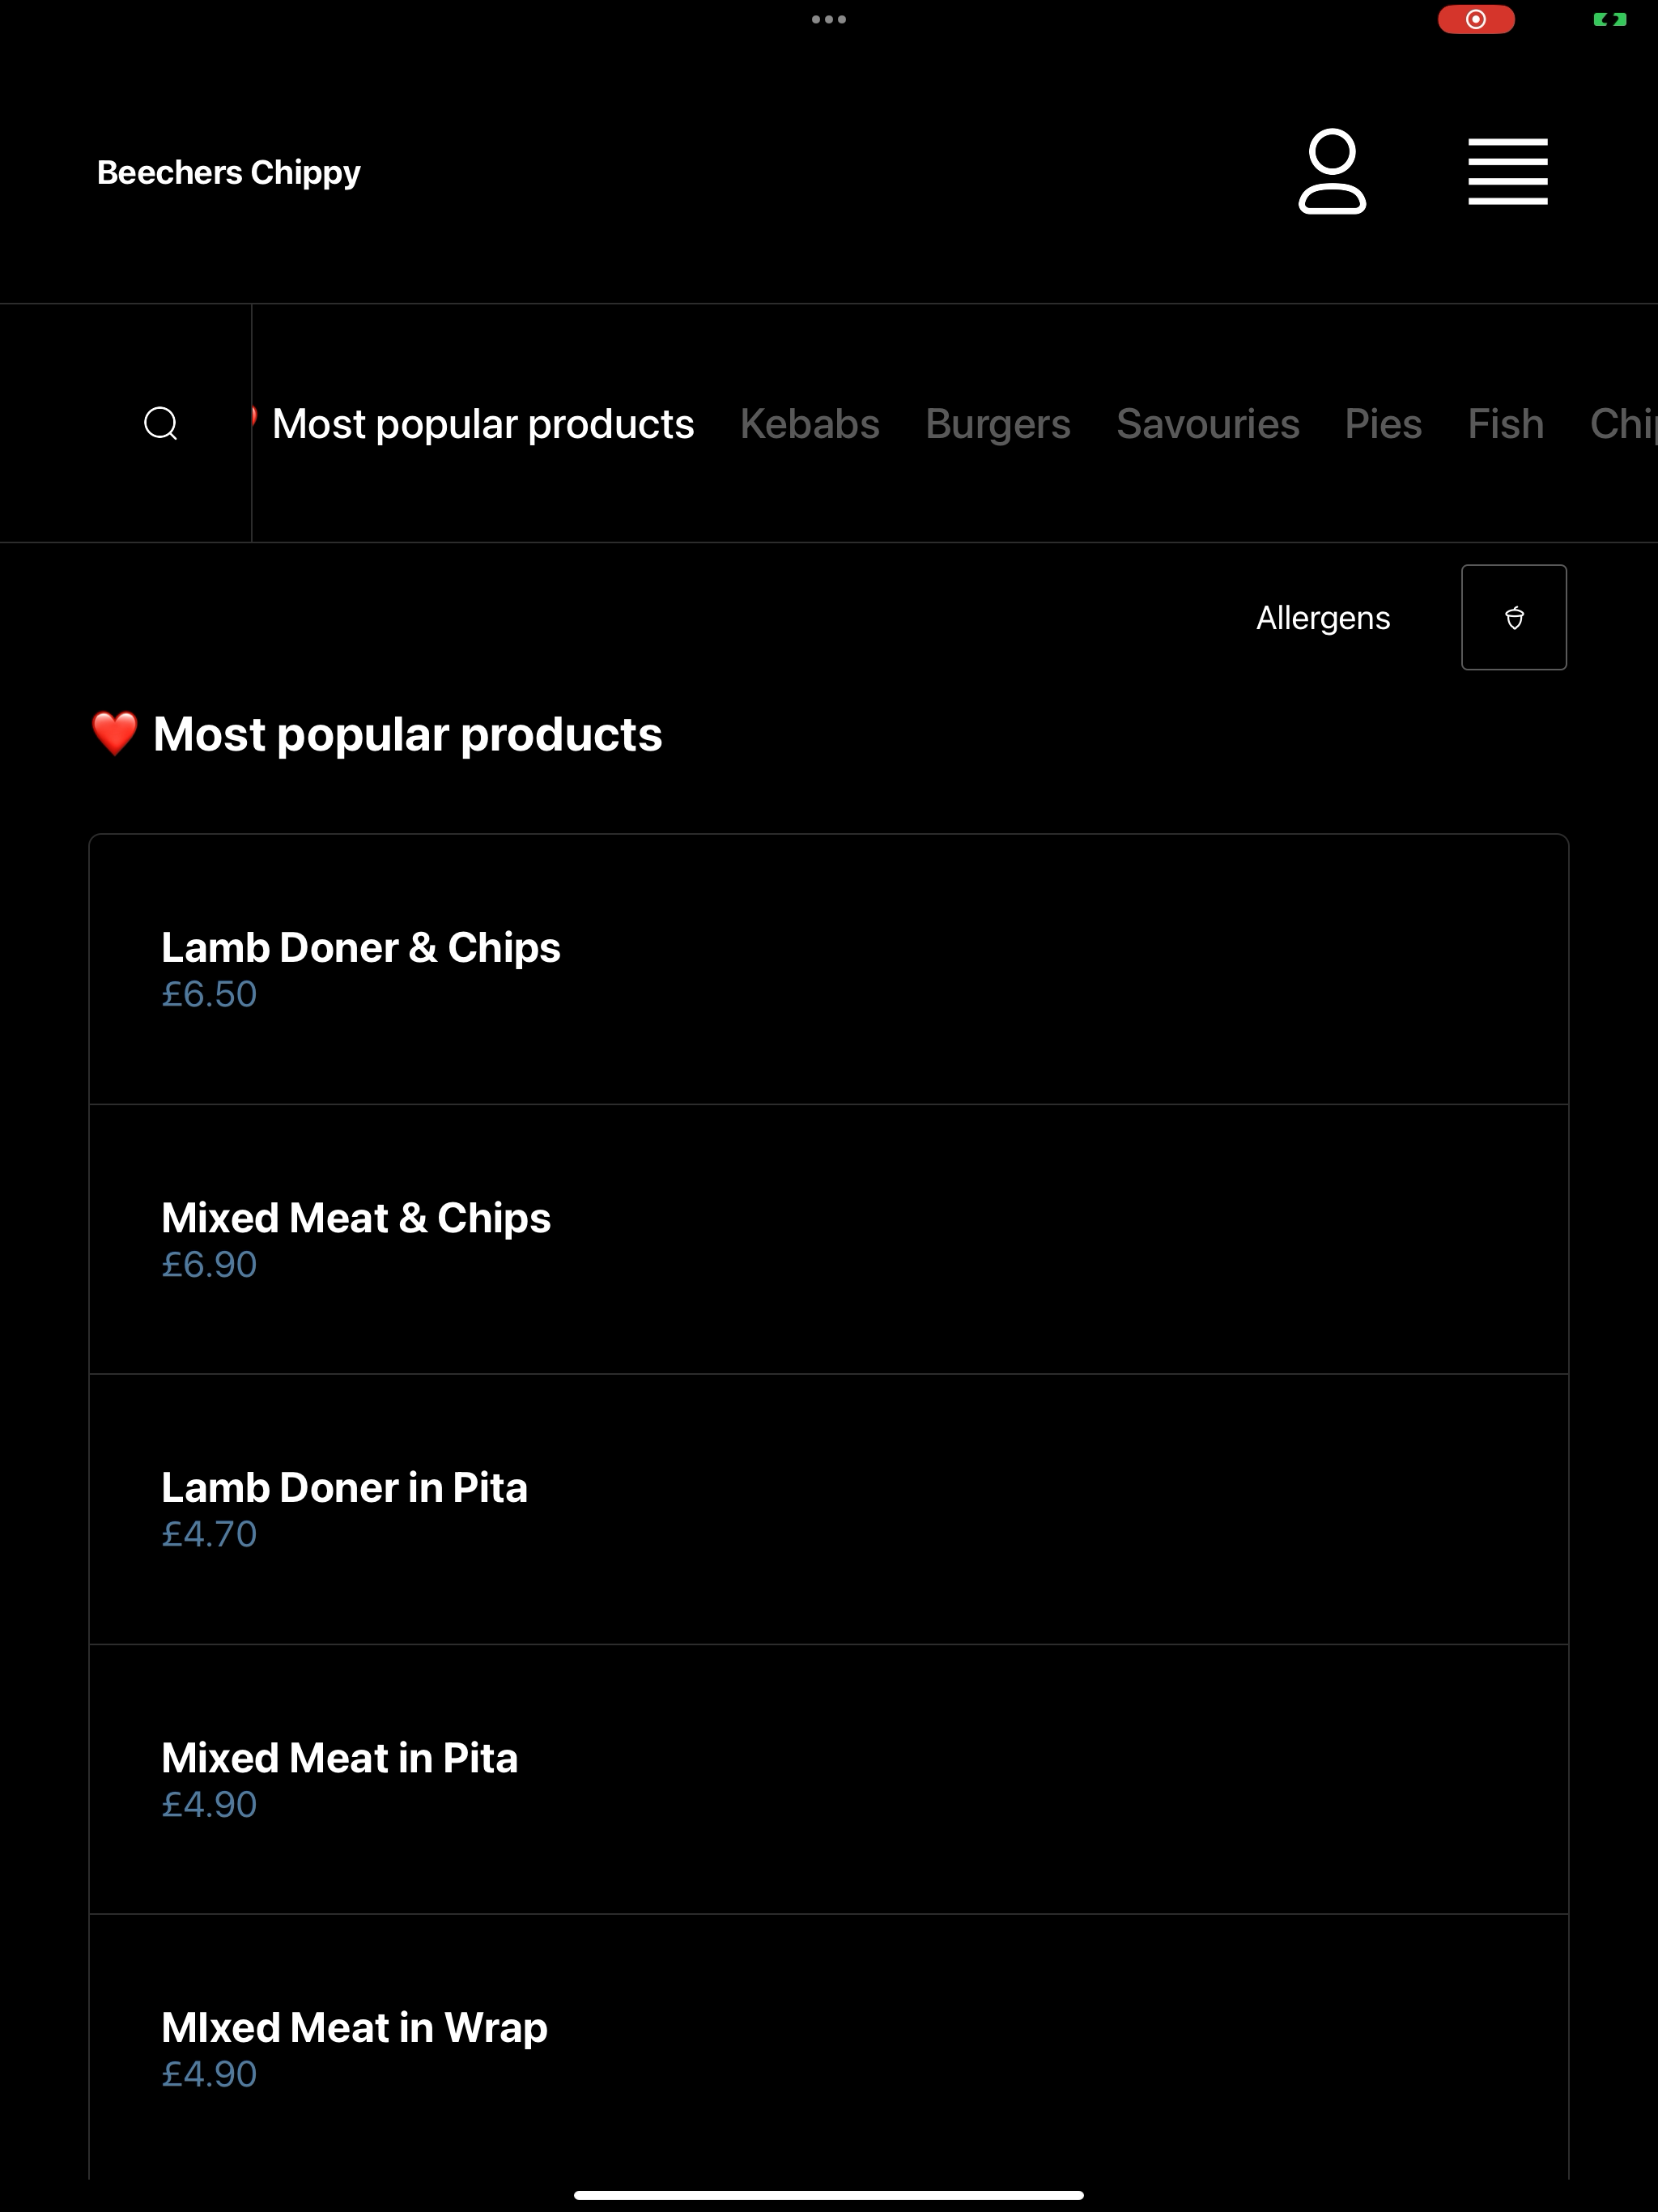This screenshot has height=2212, width=1658.
Task: Click the Allergens label
Action: (x=1323, y=618)
